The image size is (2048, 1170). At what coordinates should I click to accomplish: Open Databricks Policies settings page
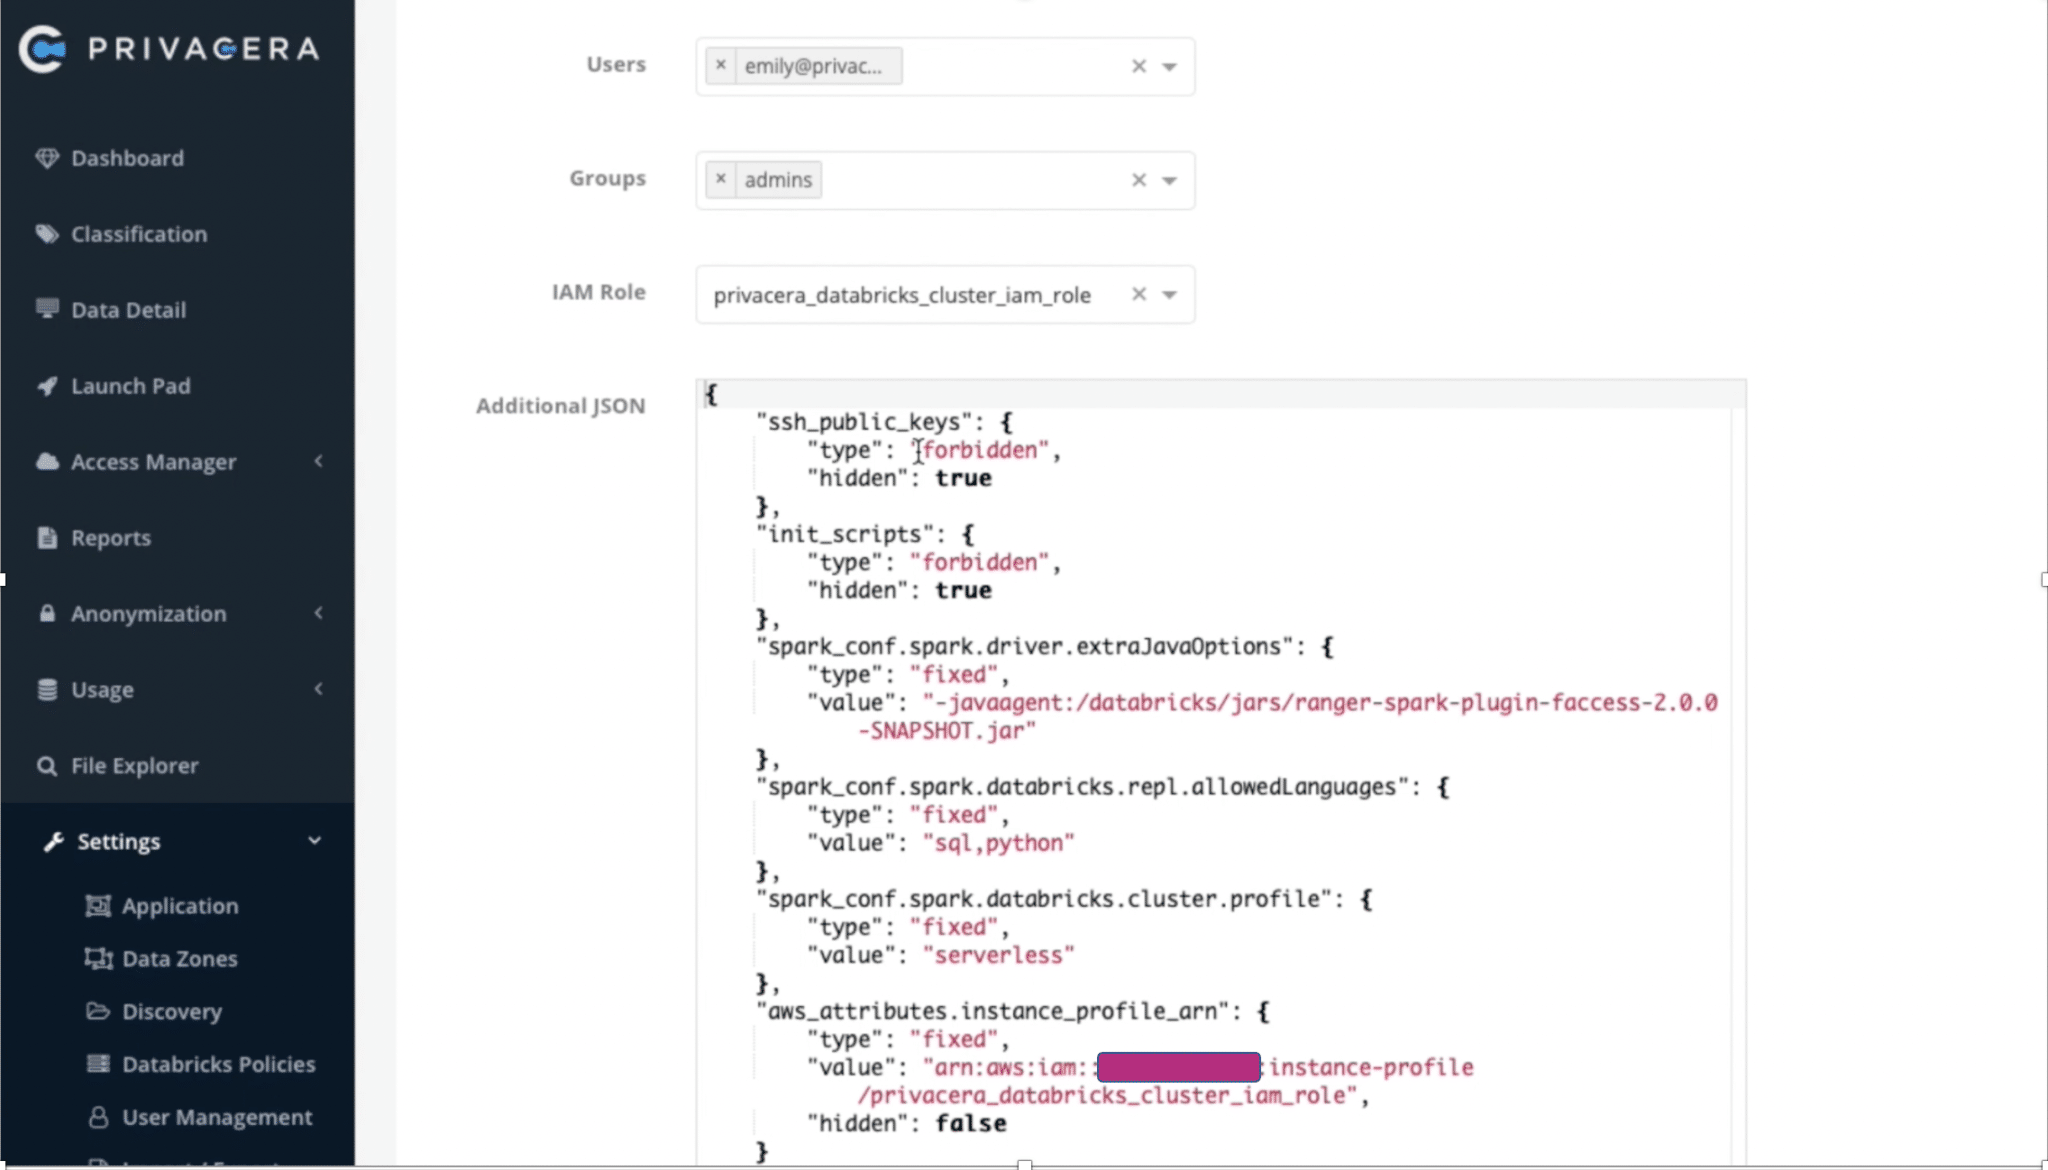coord(218,1064)
